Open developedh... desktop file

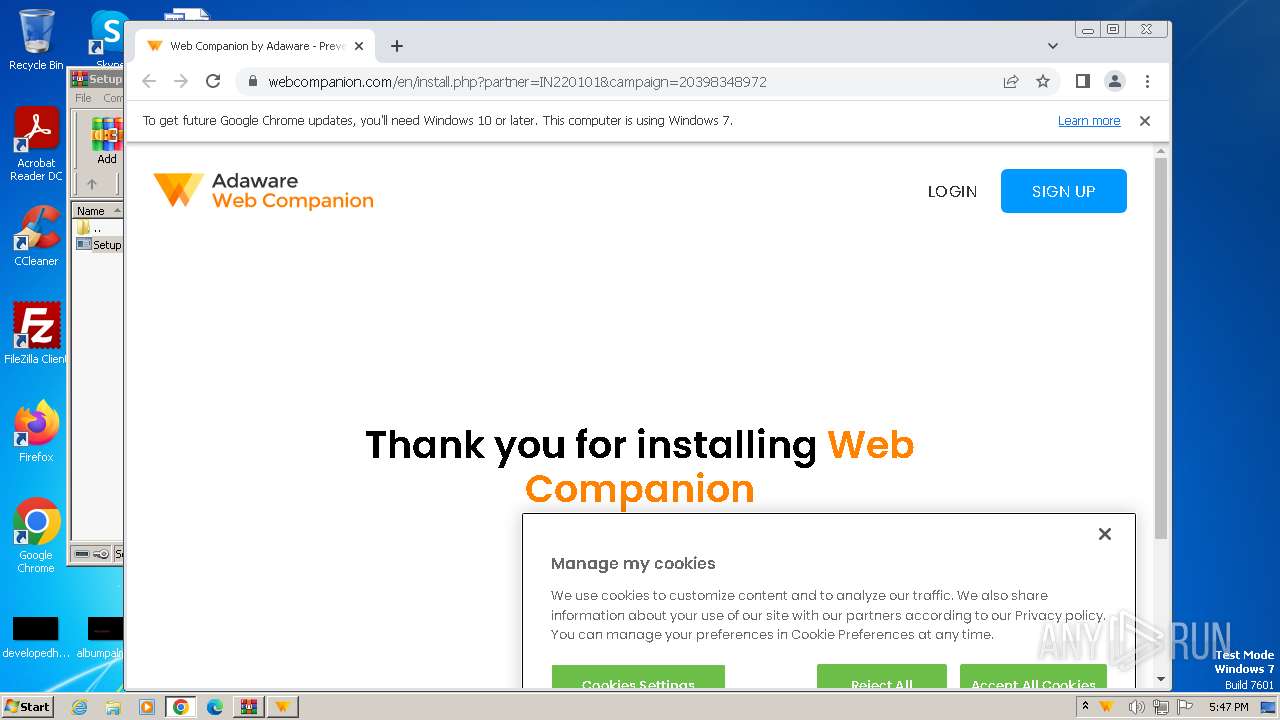(36, 638)
